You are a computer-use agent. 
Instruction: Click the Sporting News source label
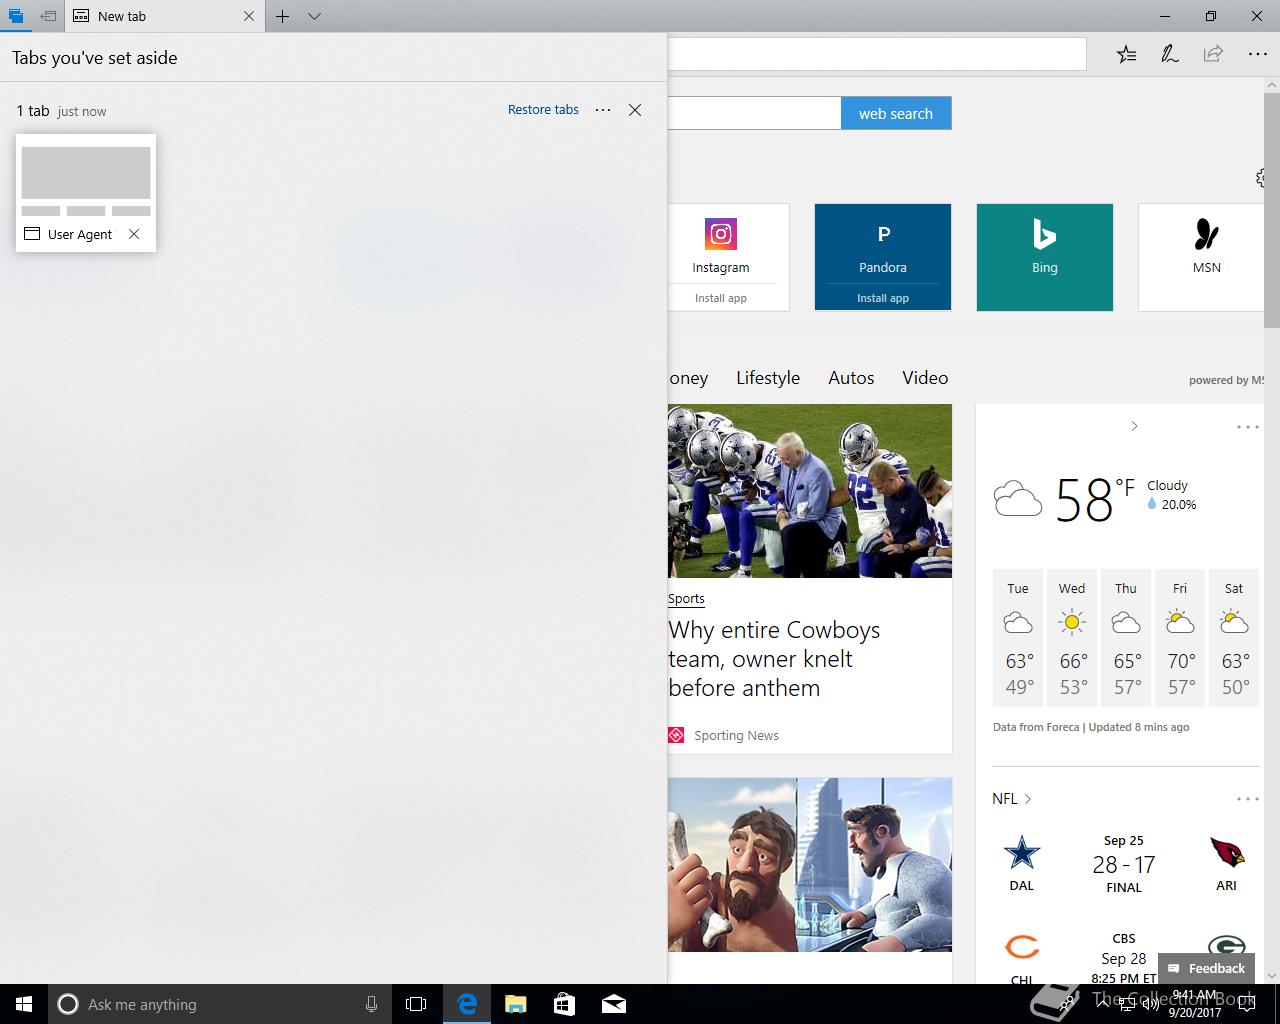coord(736,736)
